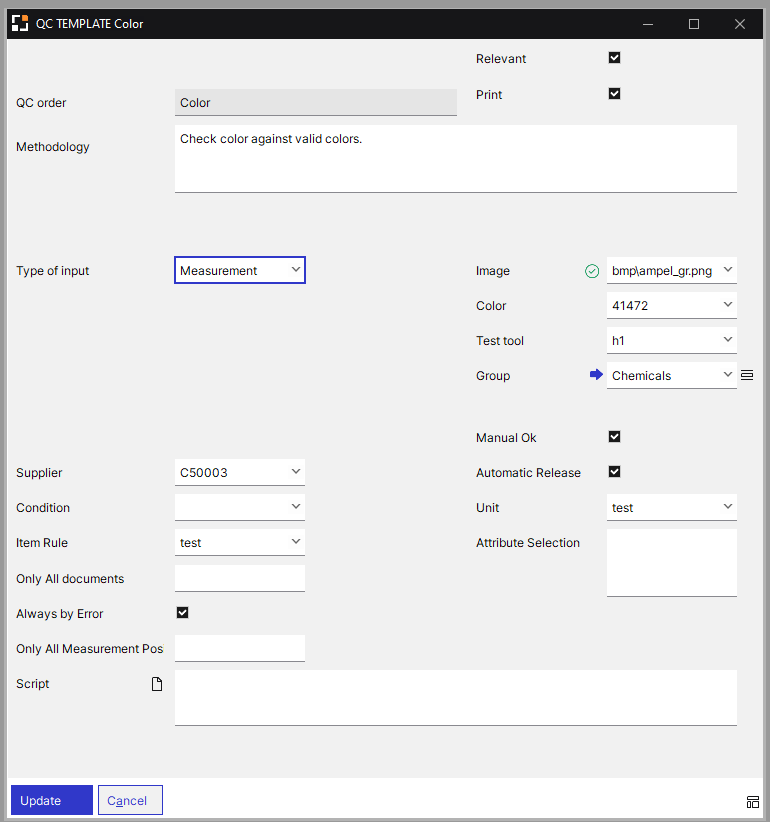Click the form layout icon in bottom-right corner
The image size is (770, 822).
tap(752, 801)
